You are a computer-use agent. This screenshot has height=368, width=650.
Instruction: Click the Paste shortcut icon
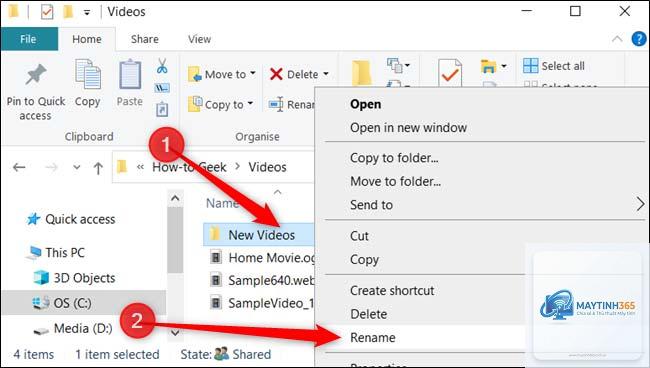coord(162,109)
